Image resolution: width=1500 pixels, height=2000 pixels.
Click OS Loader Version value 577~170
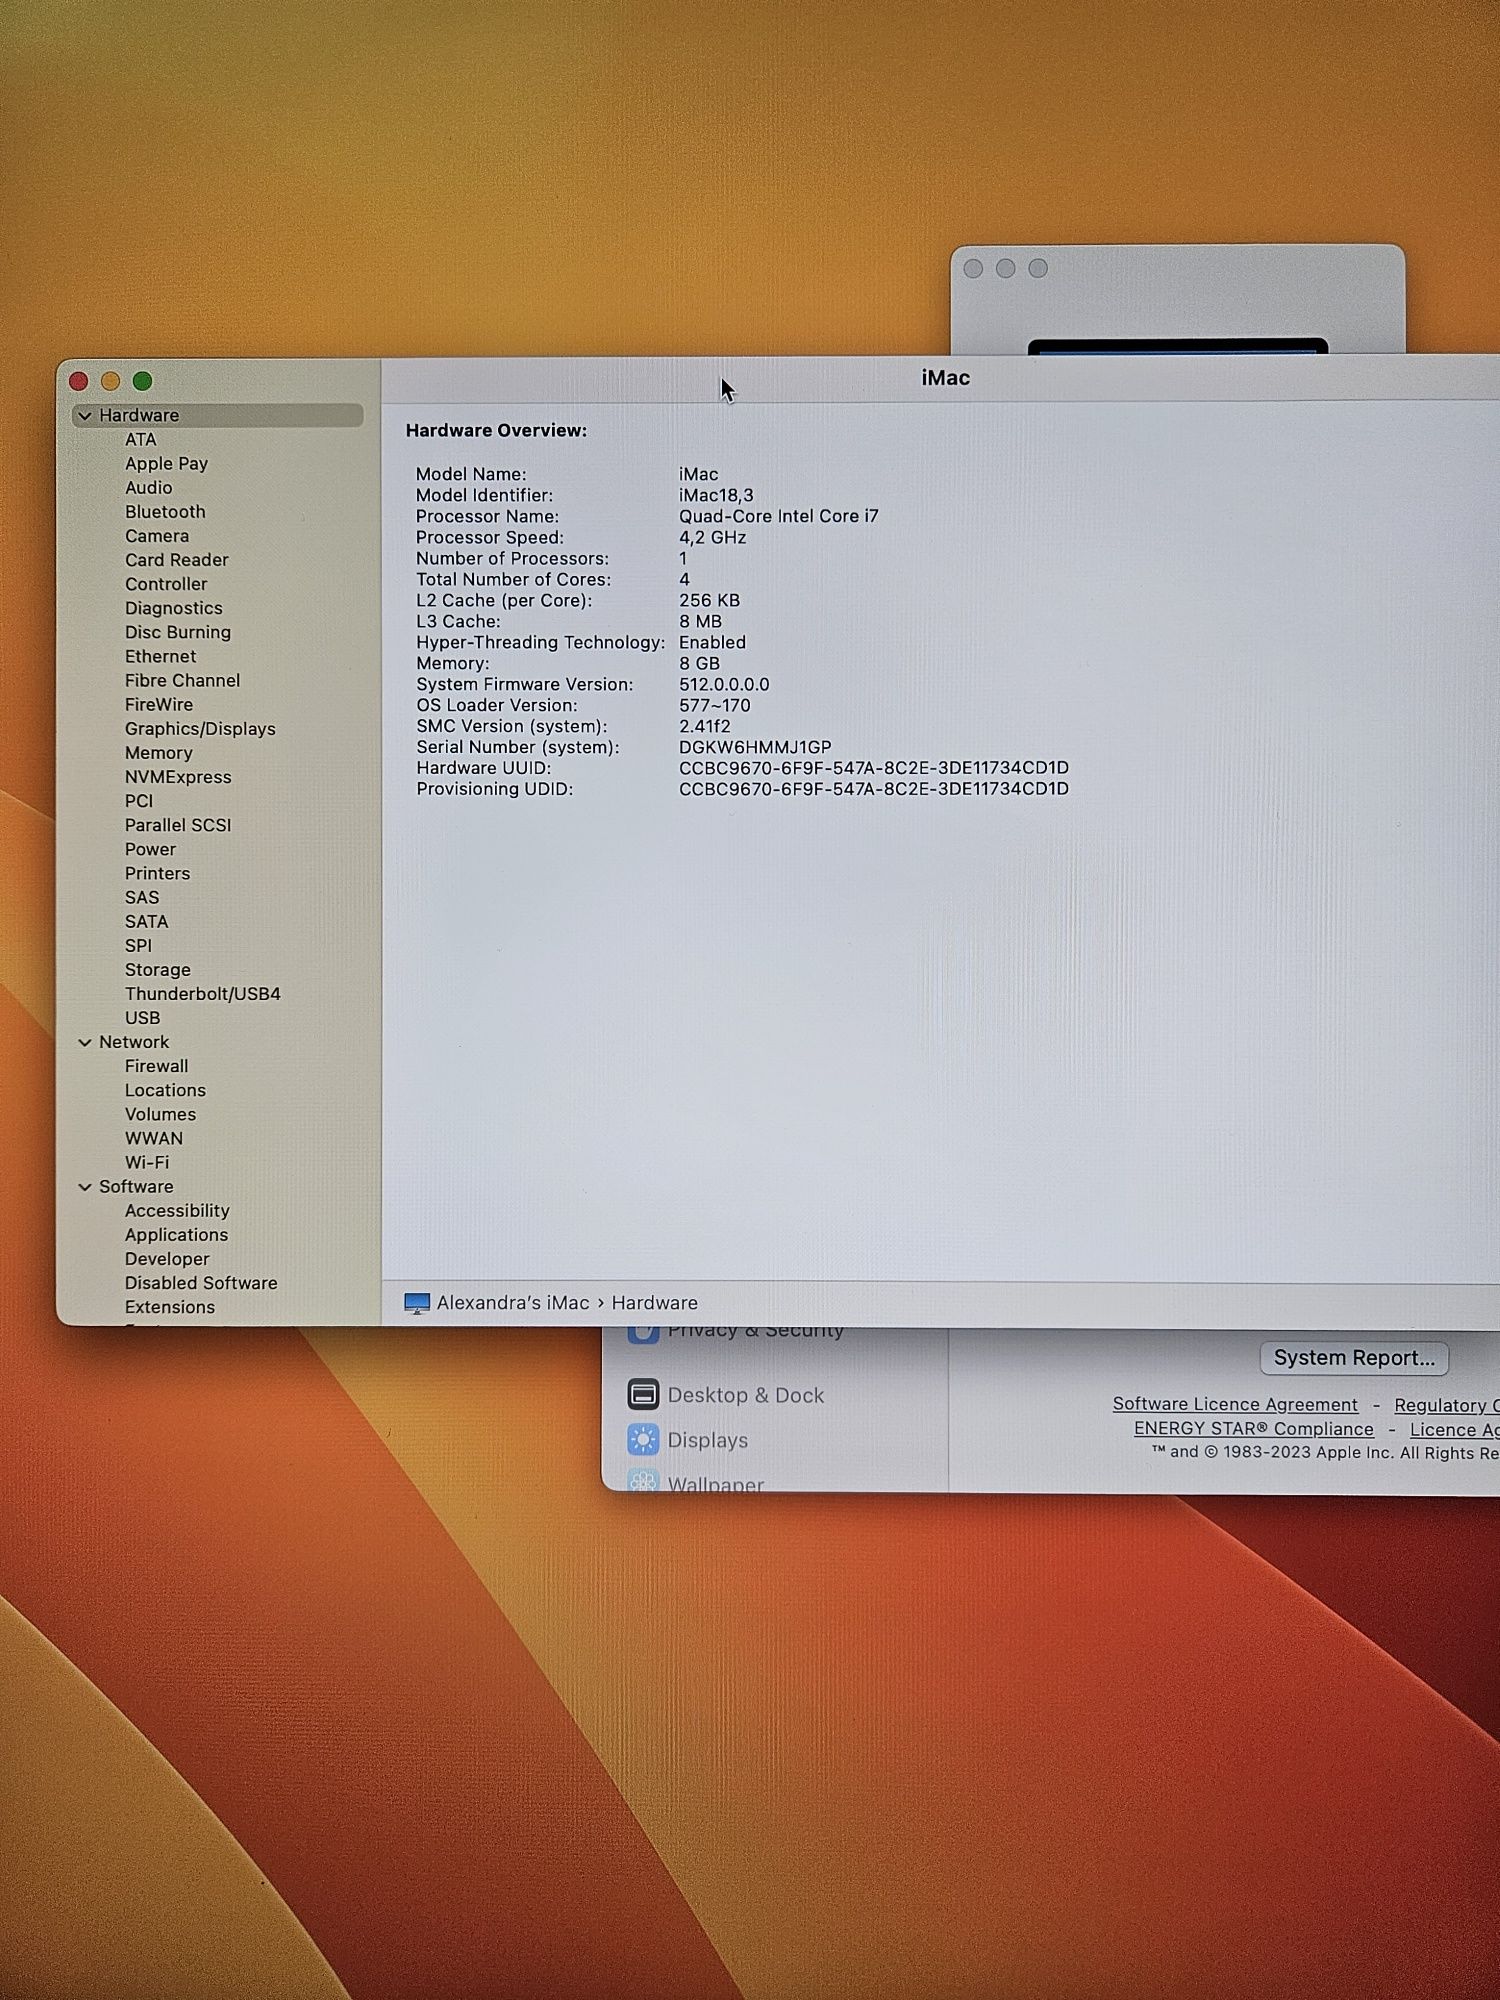[x=714, y=705]
